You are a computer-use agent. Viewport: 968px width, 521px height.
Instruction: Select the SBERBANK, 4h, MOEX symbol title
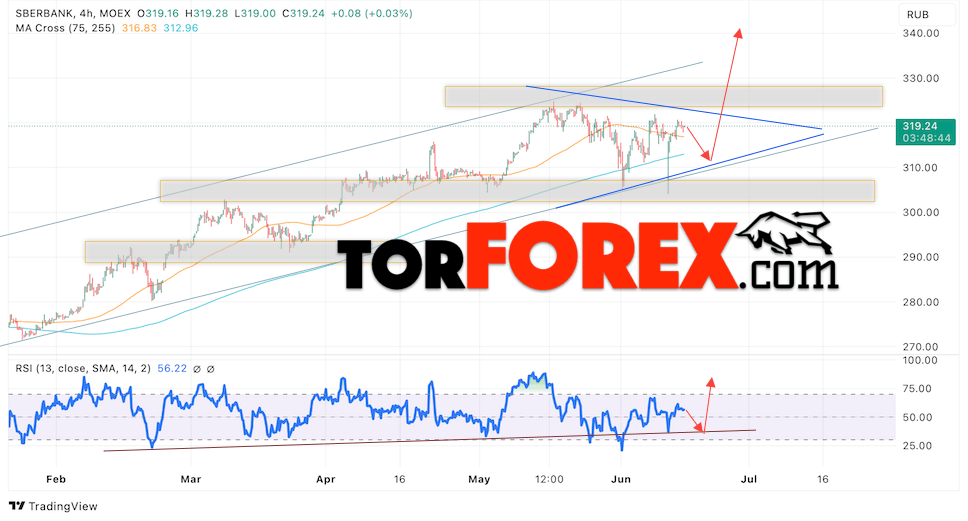(x=74, y=13)
